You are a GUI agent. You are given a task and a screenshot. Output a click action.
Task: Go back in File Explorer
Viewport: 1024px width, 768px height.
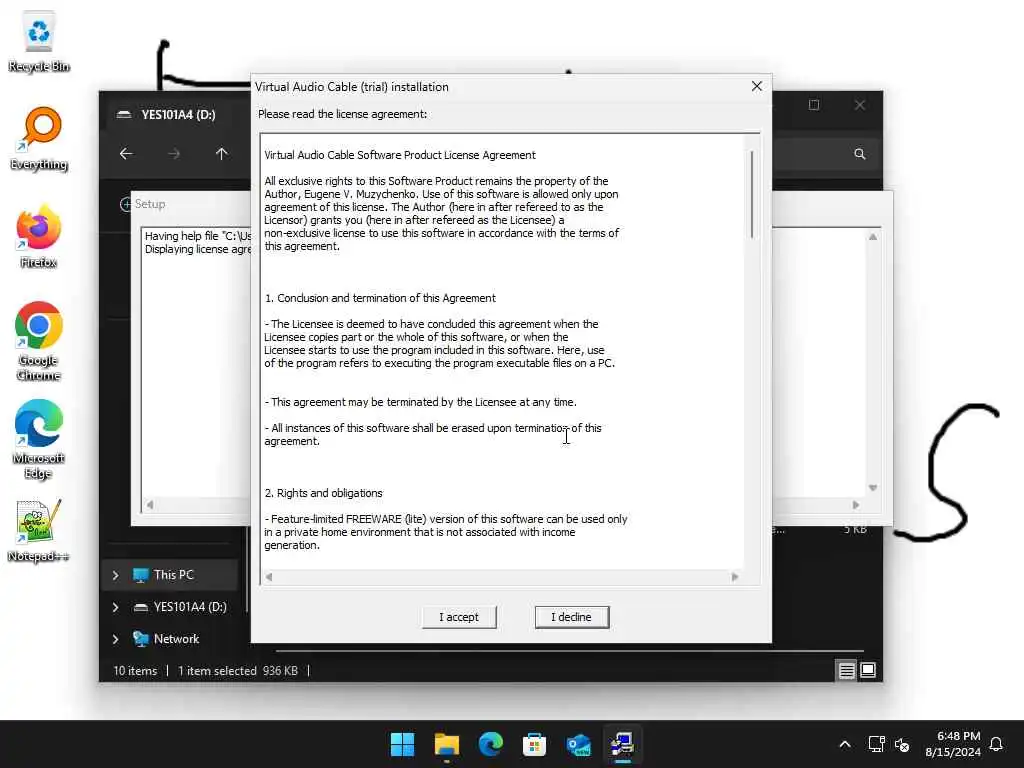(126, 153)
